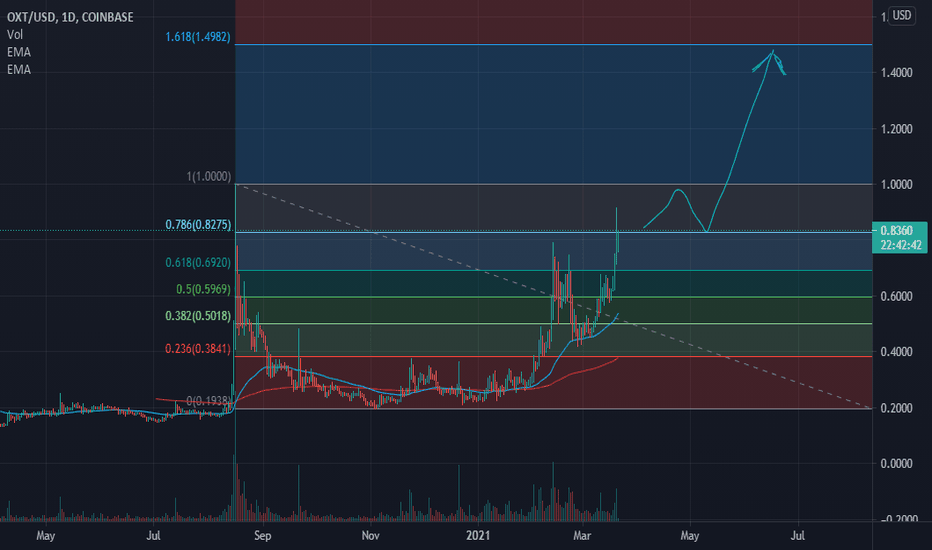Click the 1.618(1.4982) Fibonacci level label
The width and height of the screenshot is (932, 550).
click(x=198, y=37)
